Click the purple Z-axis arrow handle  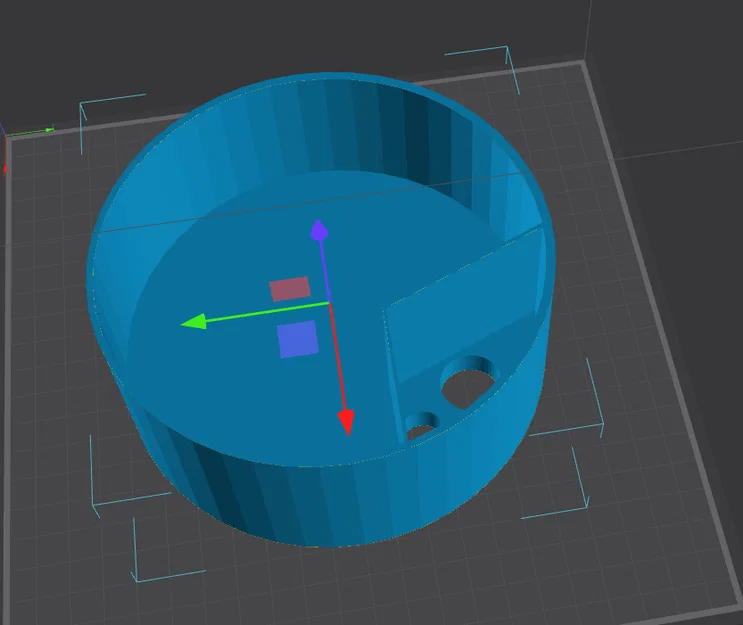[319, 230]
